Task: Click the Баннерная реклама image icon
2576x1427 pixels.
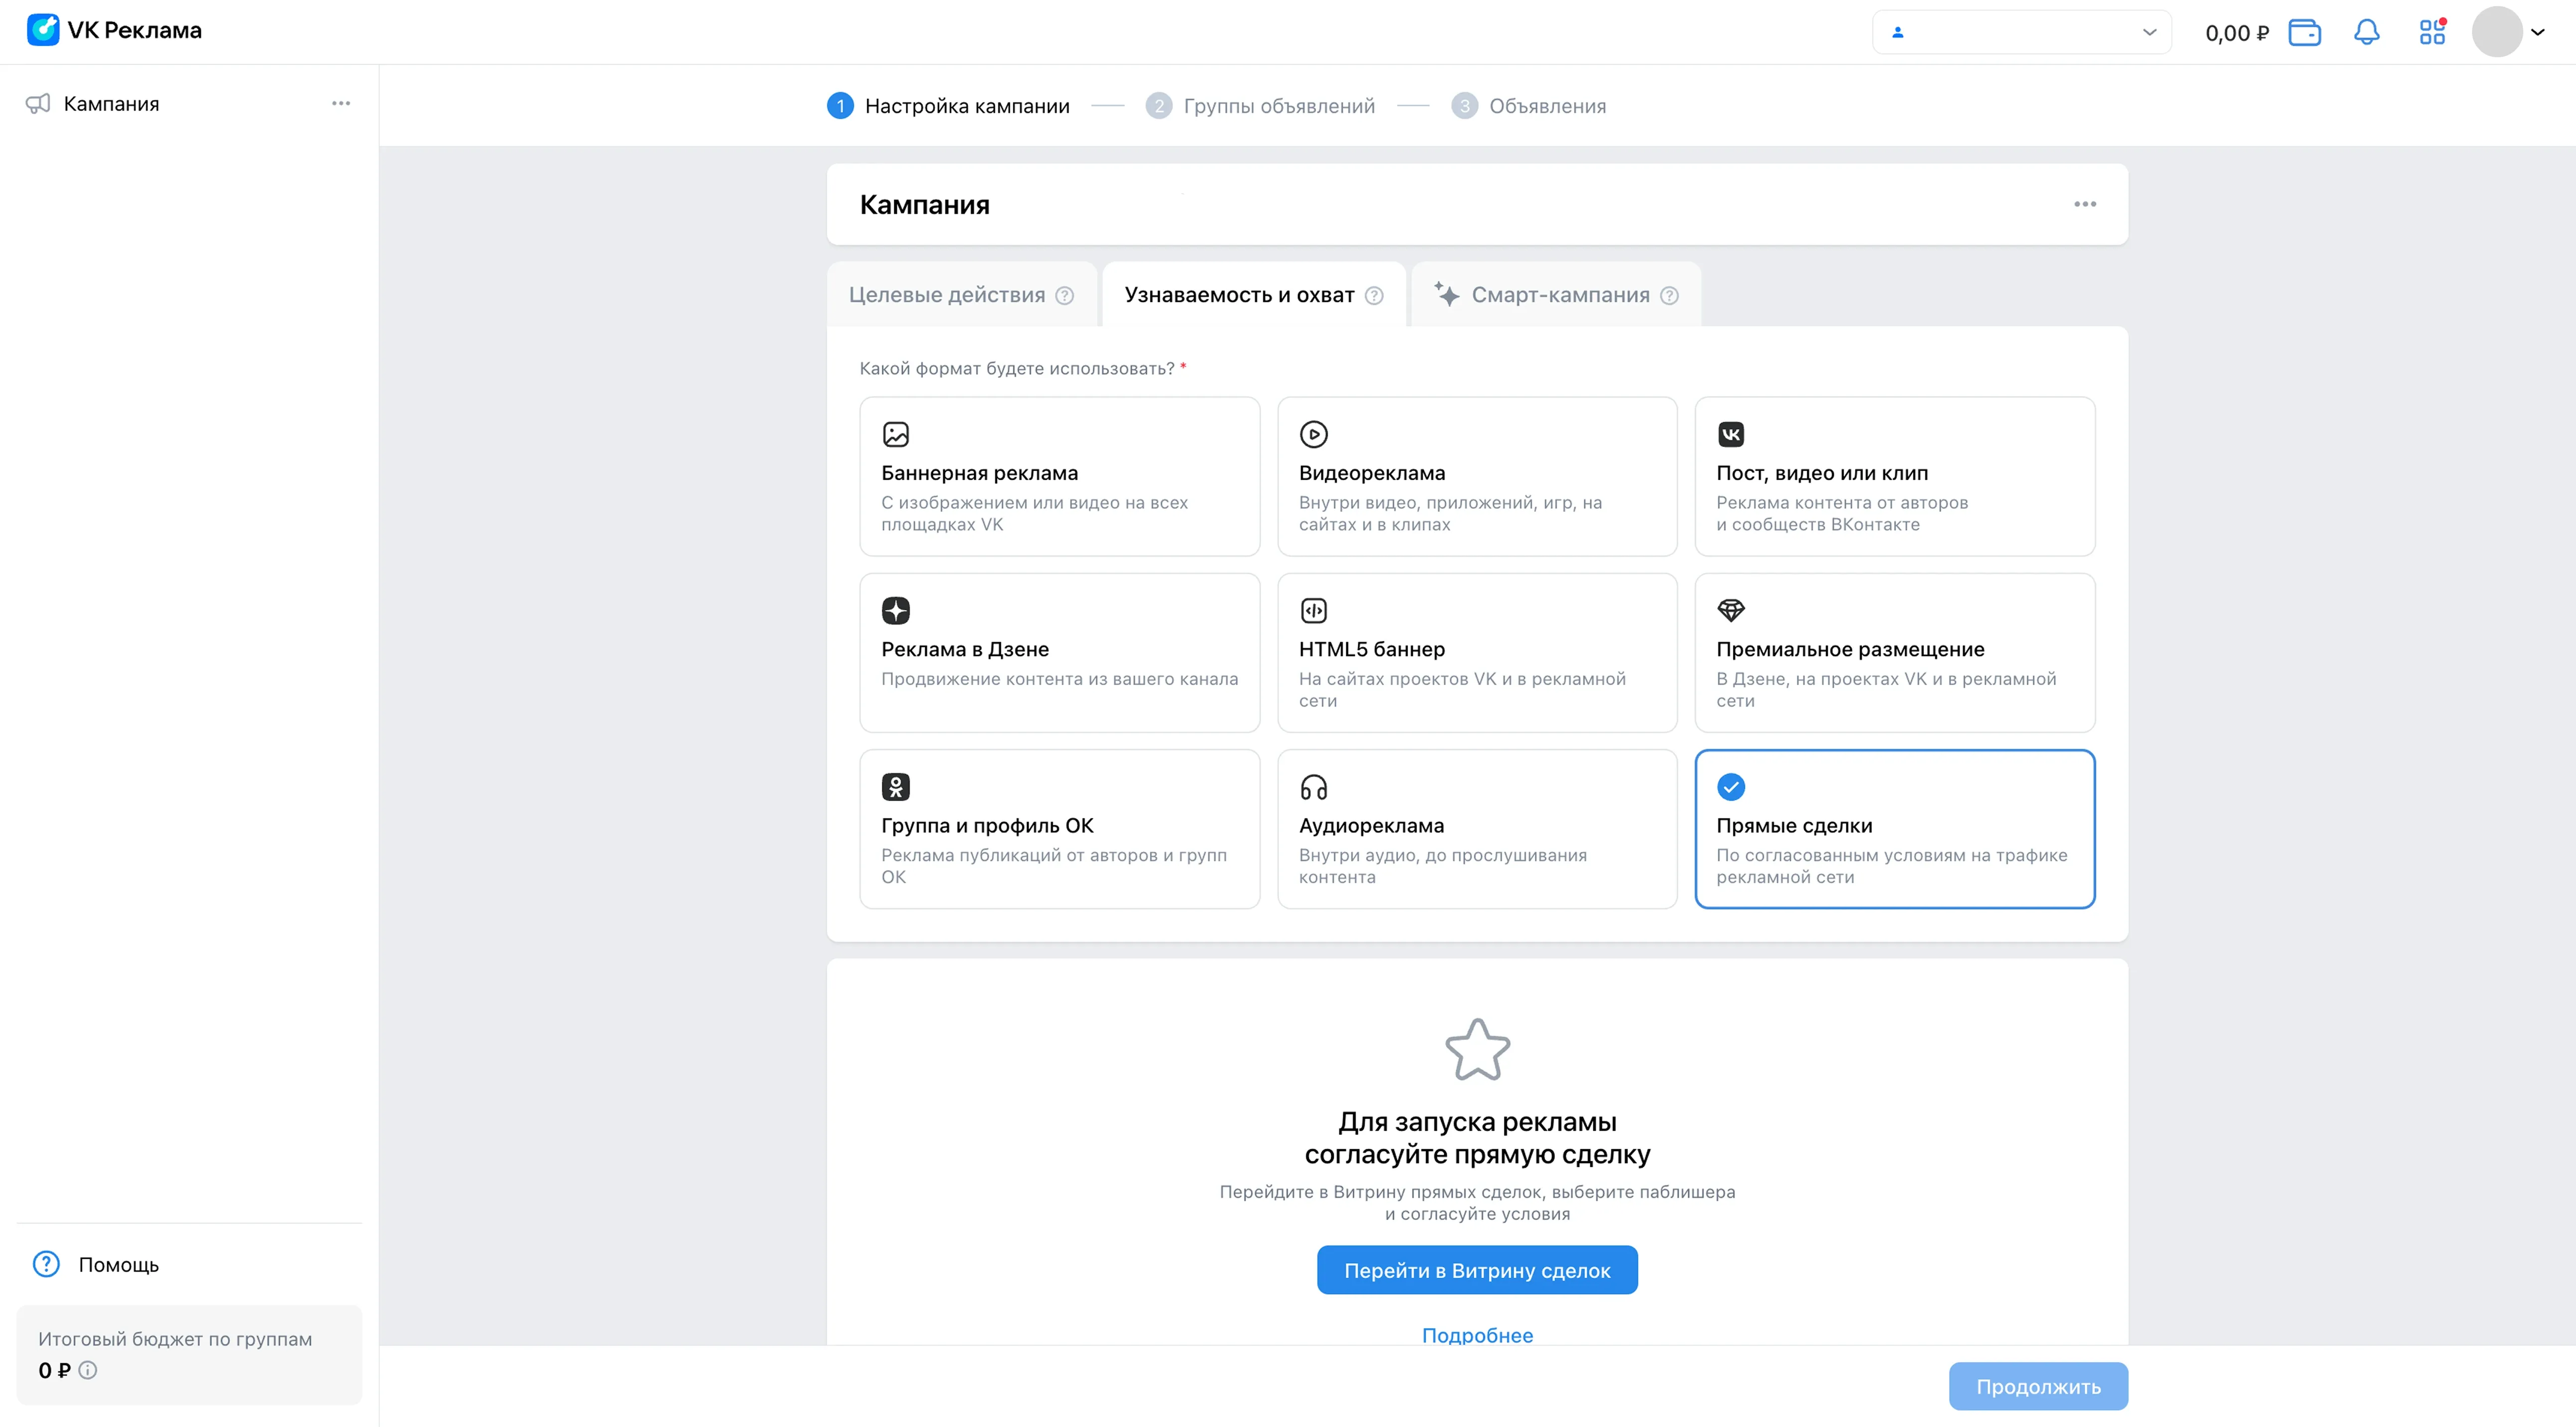Action: pos(896,434)
